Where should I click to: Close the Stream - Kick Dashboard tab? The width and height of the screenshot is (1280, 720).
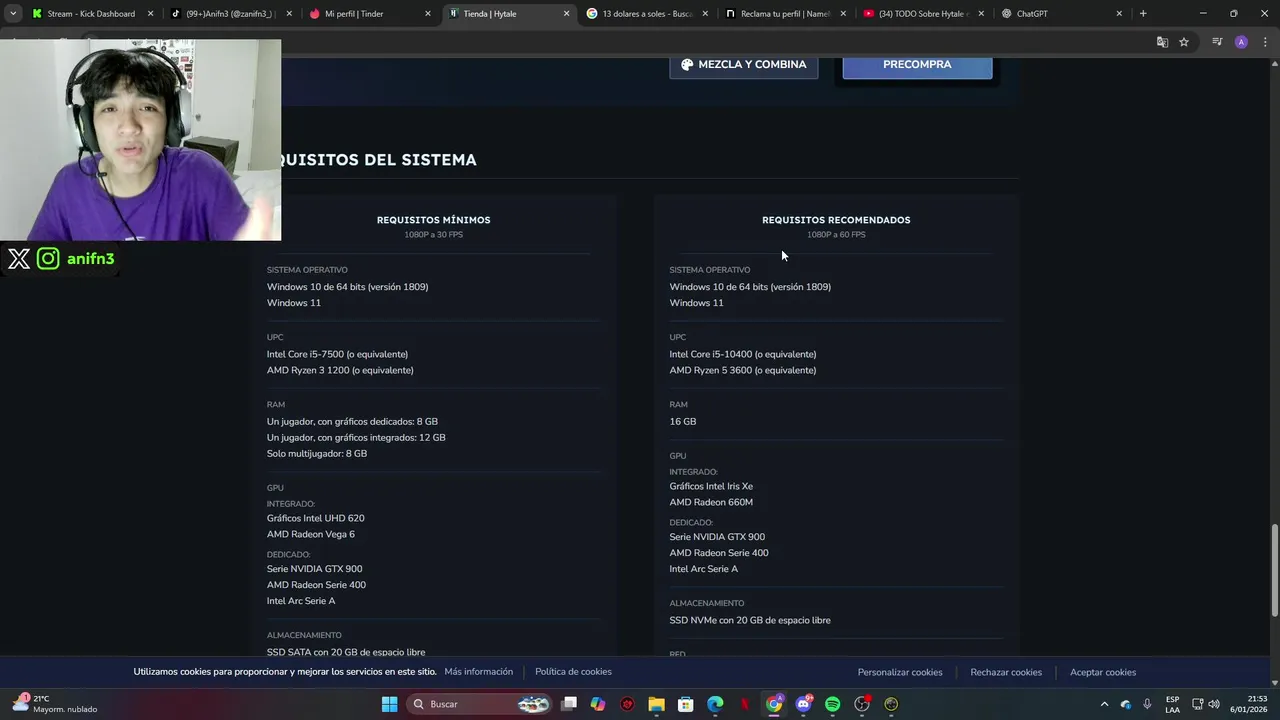pos(150,14)
